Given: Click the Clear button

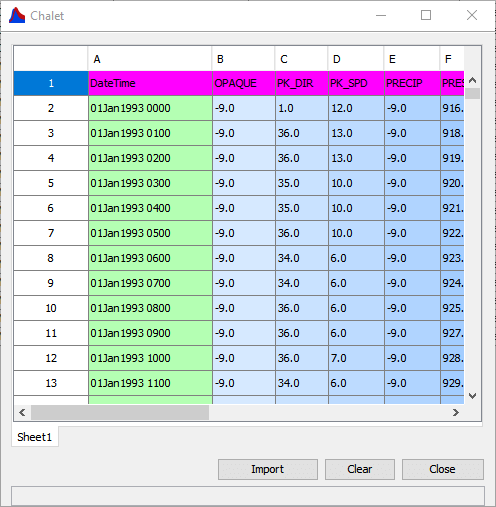Looking at the screenshot, I should pyautogui.click(x=360, y=469).
